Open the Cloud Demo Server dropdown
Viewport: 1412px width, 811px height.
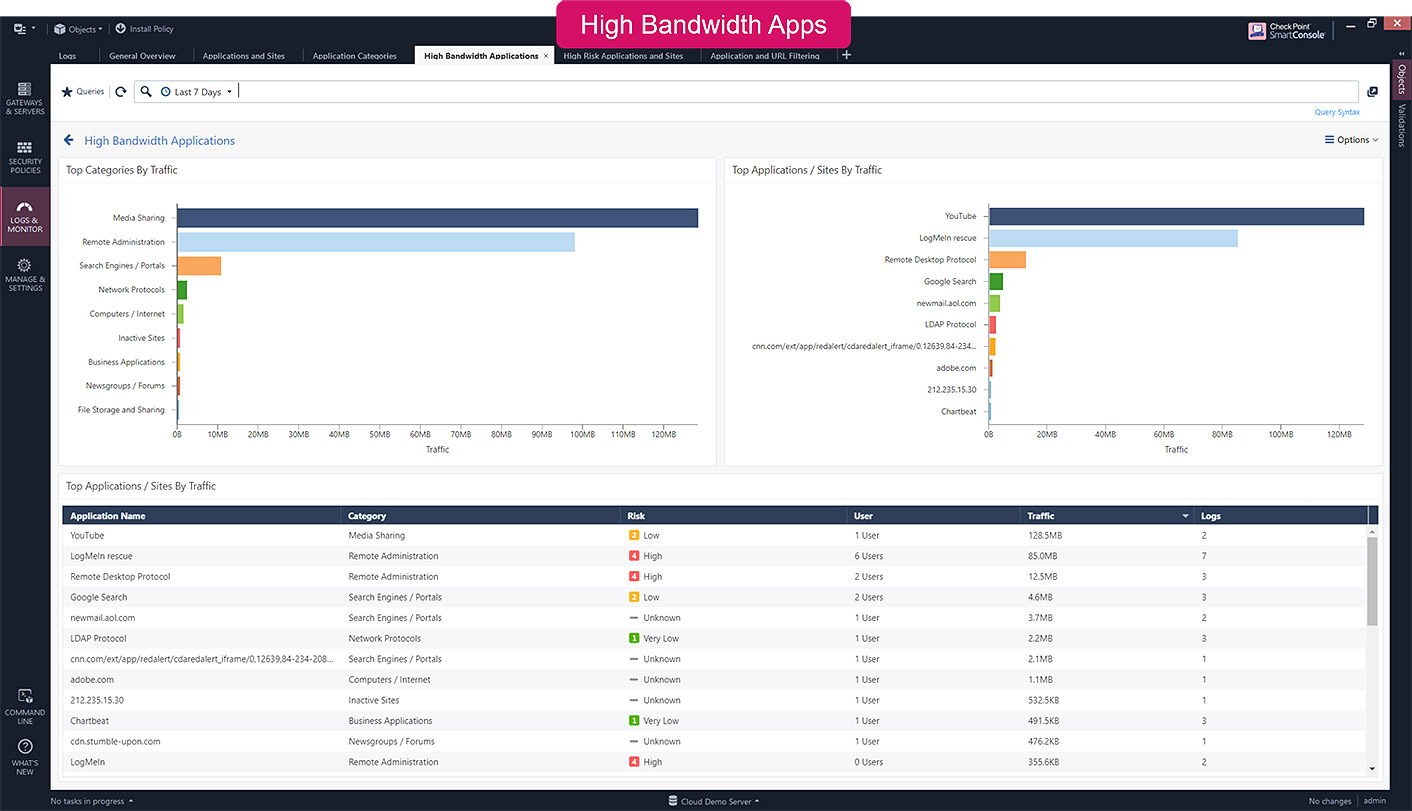(x=713, y=801)
